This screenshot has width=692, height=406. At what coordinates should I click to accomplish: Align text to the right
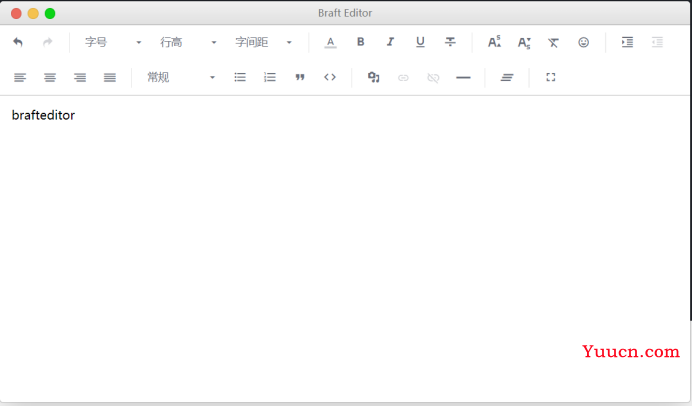(x=80, y=78)
